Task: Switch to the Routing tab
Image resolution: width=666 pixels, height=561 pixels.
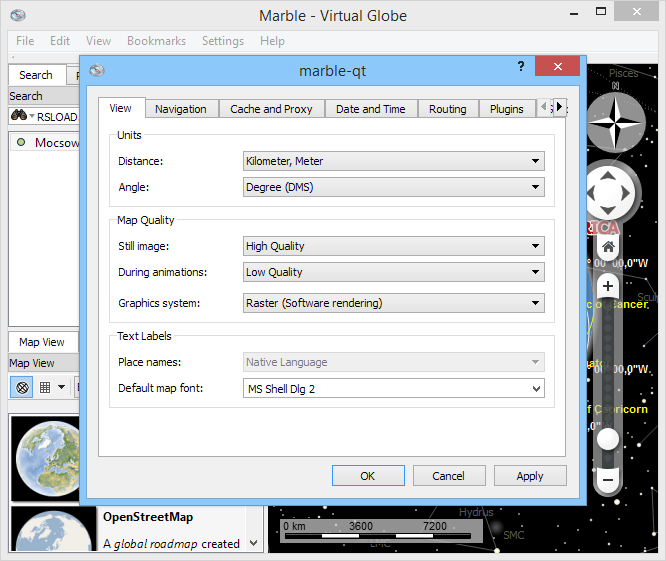Action: tap(447, 109)
